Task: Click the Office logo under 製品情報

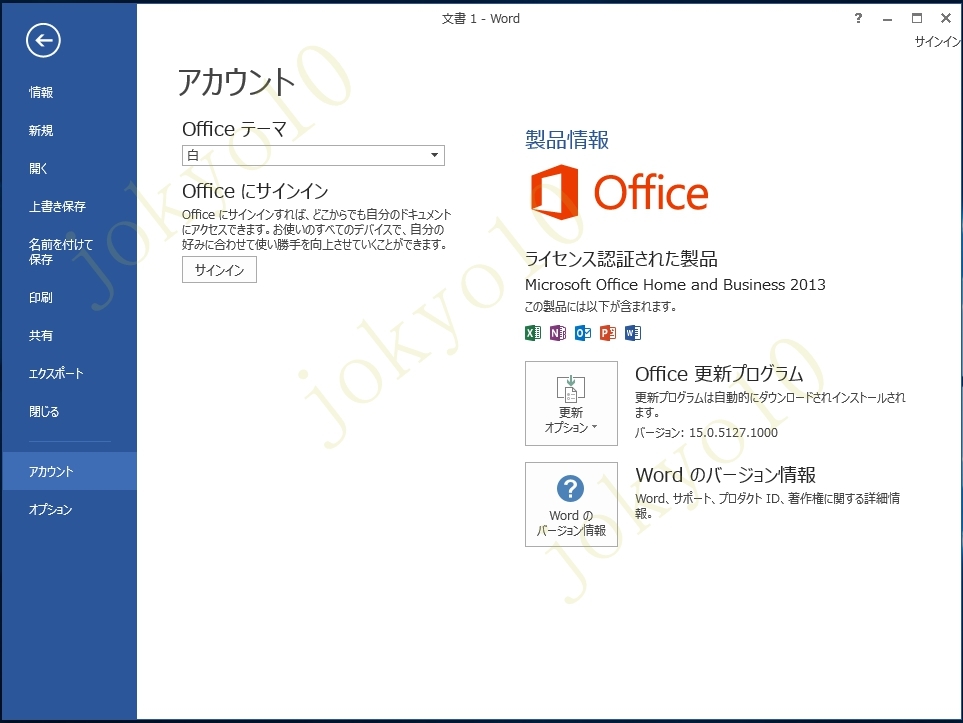Action: tap(619, 192)
